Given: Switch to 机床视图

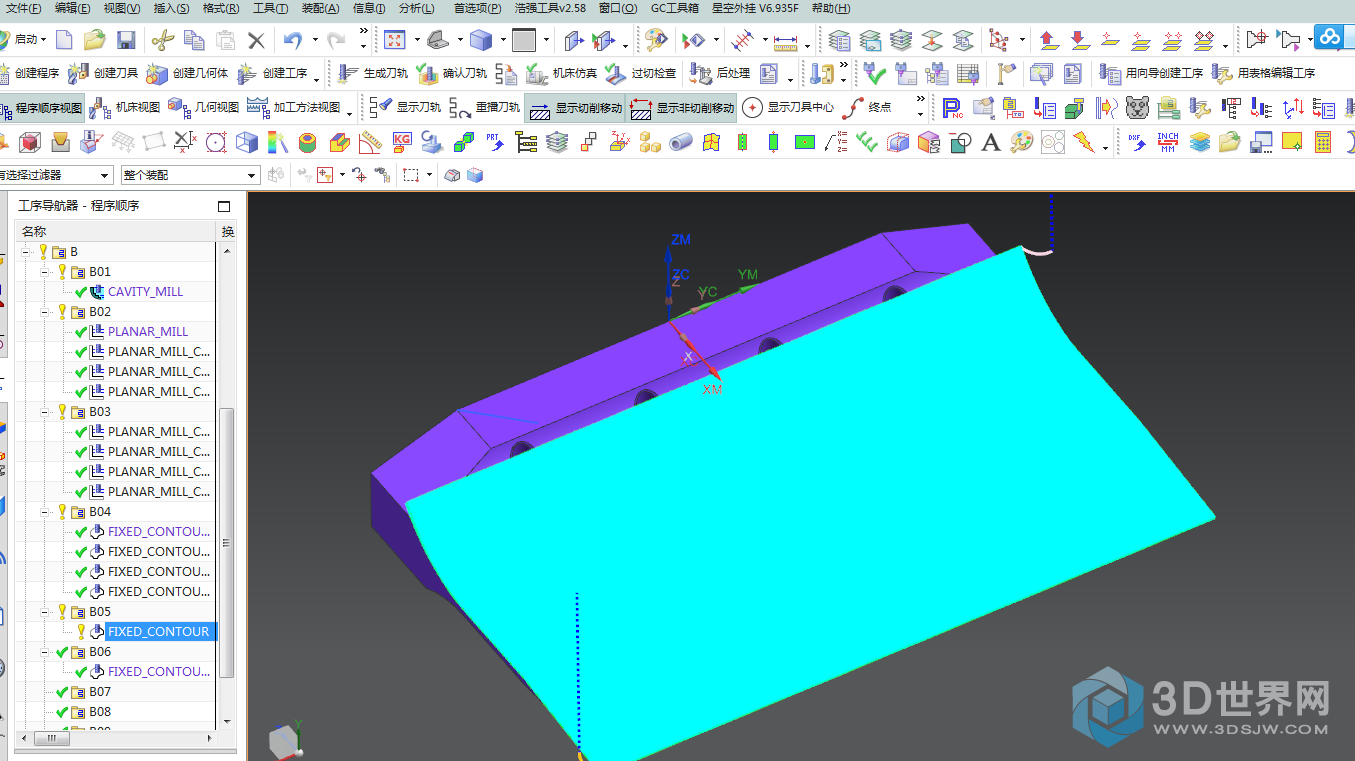Looking at the screenshot, I should 125,108.
